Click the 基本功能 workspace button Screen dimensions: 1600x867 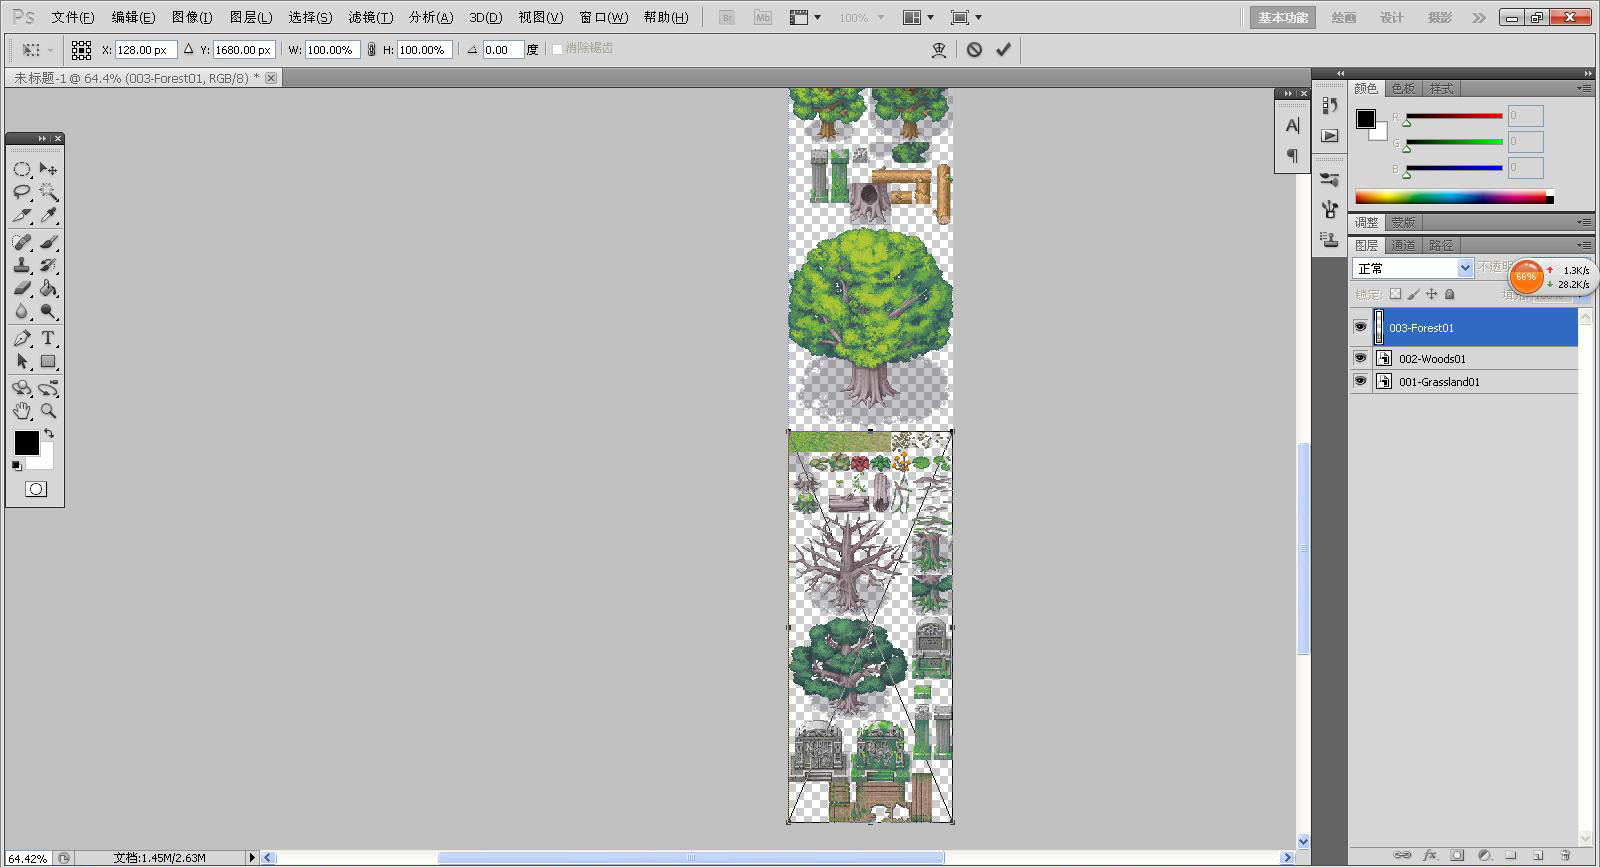tap(1283, 17)
